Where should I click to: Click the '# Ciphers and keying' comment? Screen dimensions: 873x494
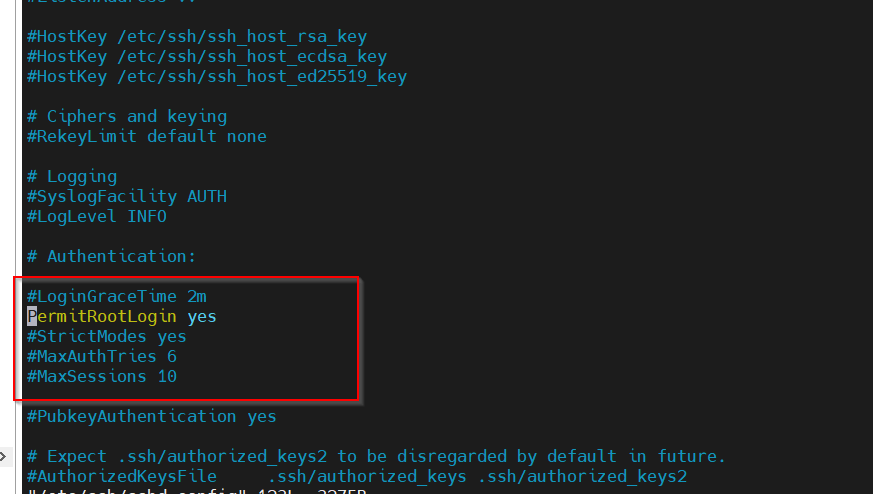tap(127, 116)
